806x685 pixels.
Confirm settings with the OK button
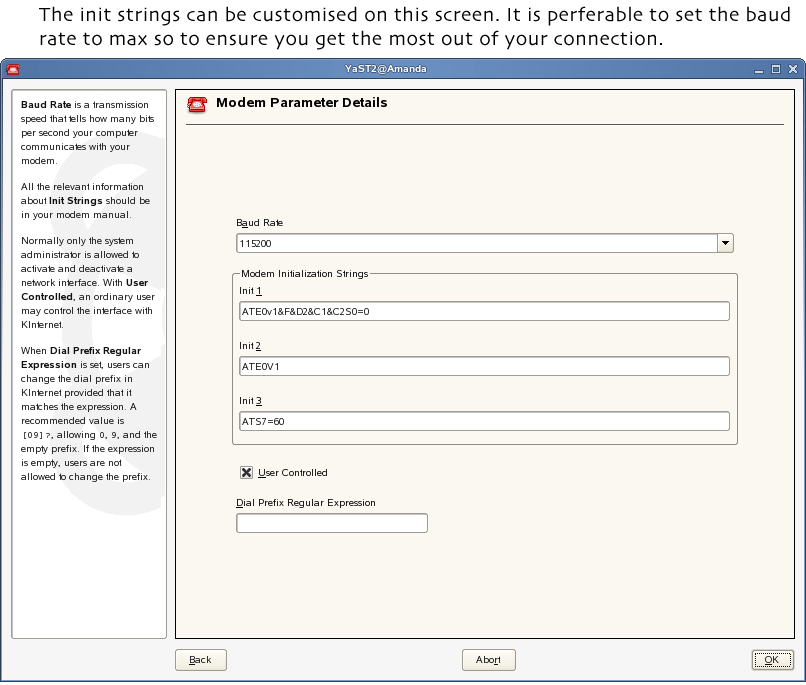point(771,660)
